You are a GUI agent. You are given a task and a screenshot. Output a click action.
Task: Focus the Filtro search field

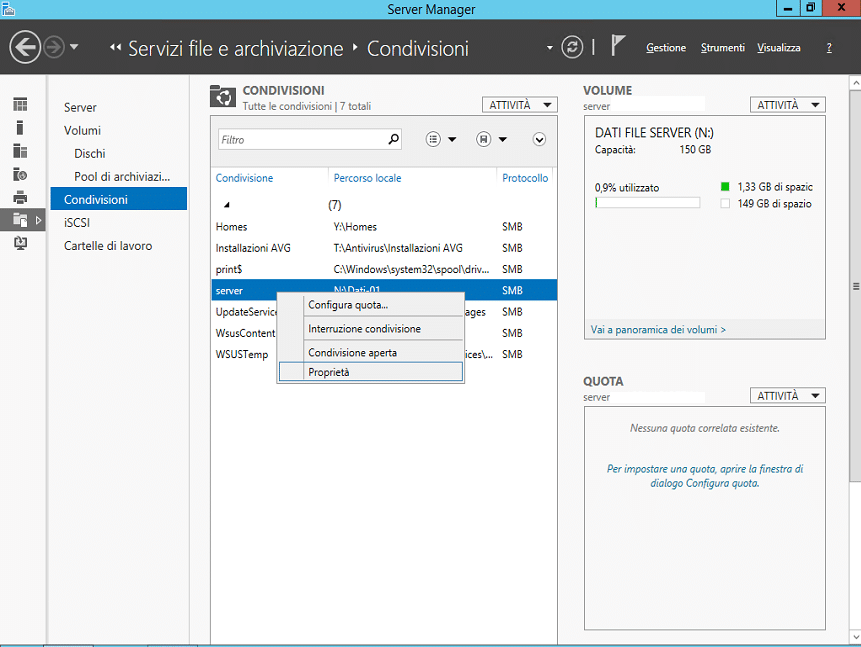(x=304, y=140)
